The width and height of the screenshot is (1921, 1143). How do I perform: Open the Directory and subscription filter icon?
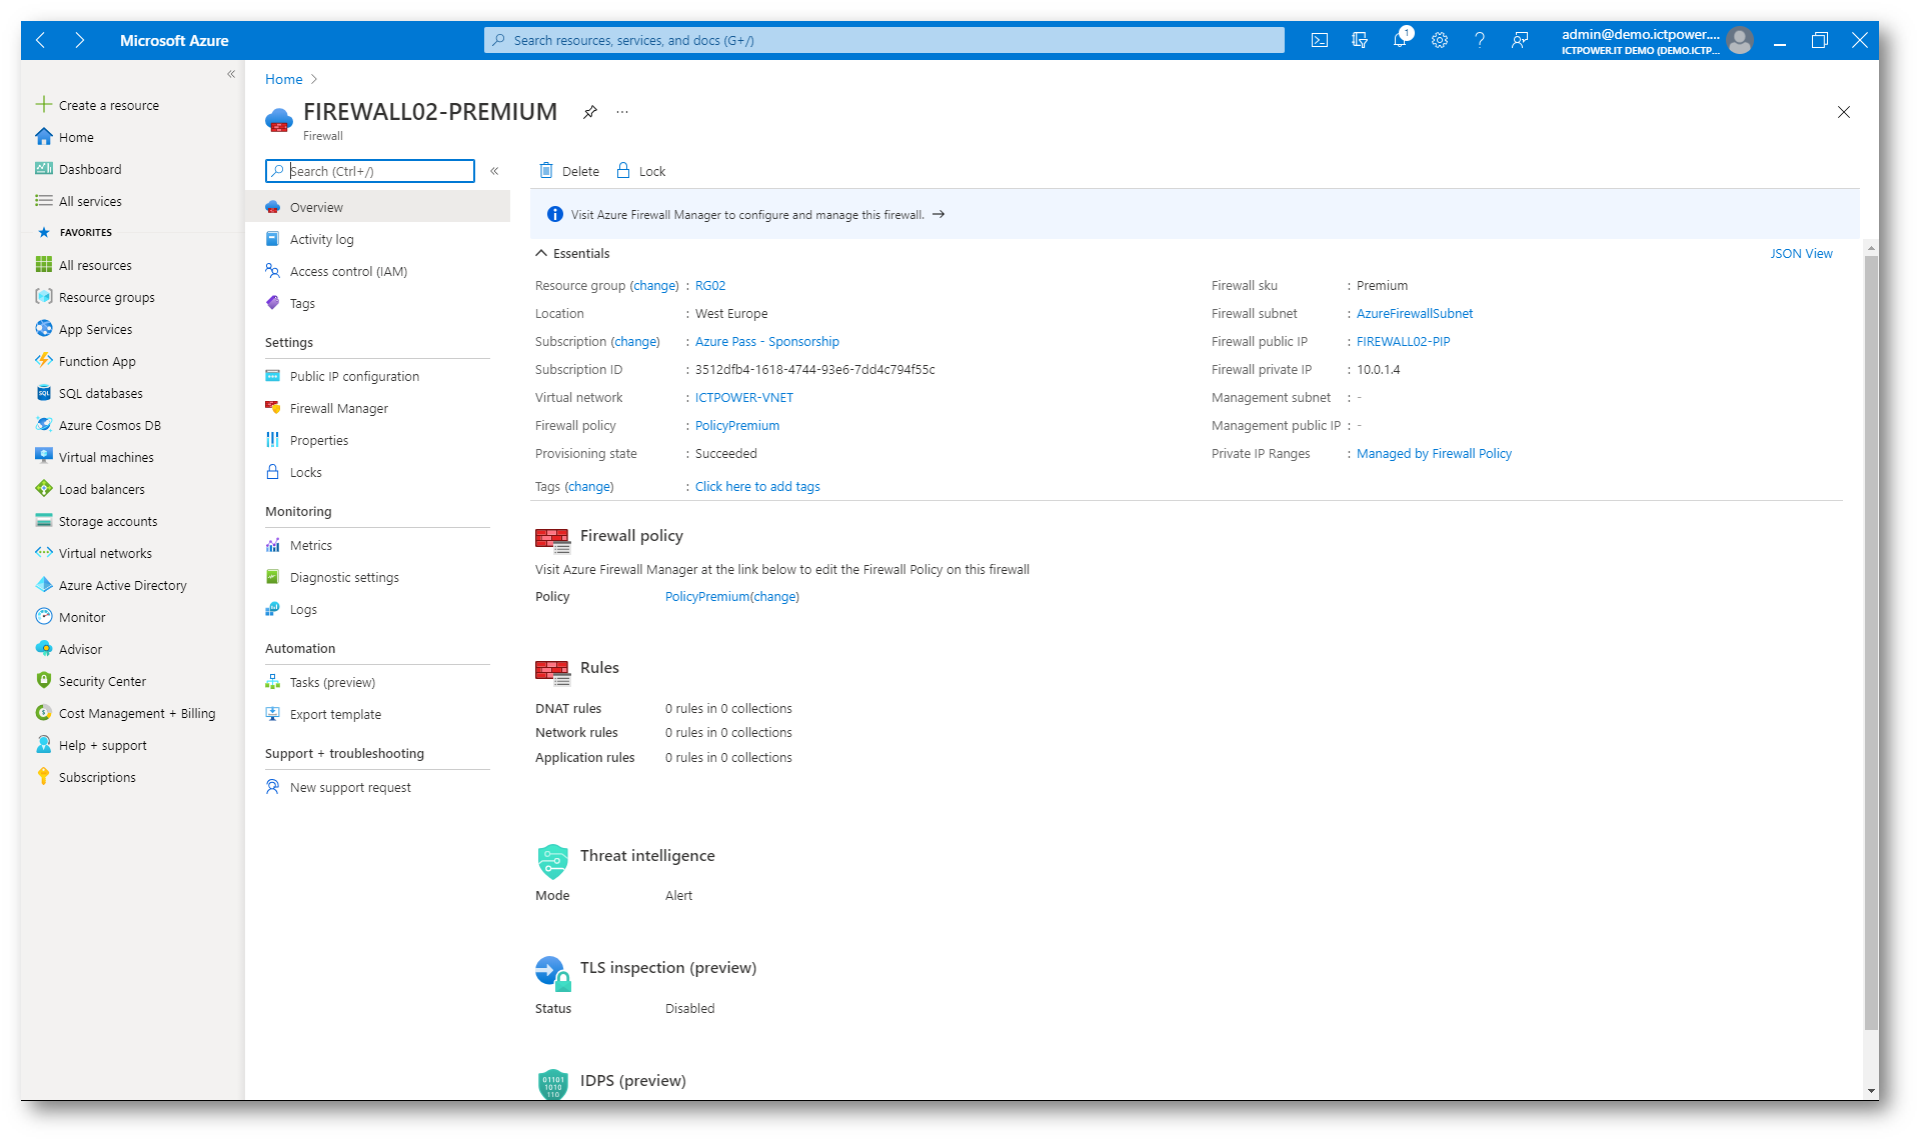coord(1359,40)
